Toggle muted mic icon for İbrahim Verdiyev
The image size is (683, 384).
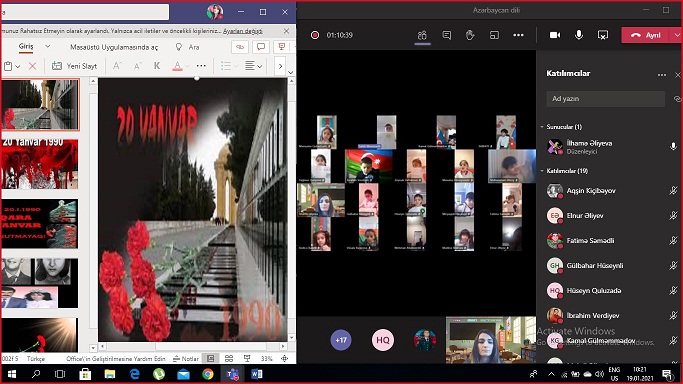[x=673, y=315]
